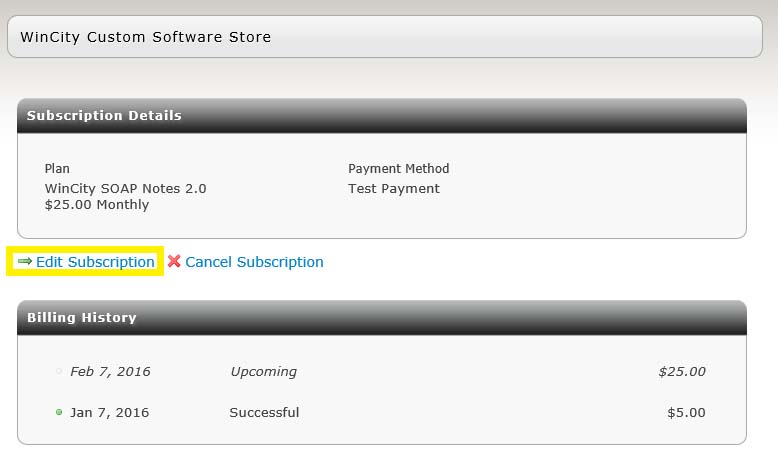Click the green status dot for Jan 7
The image size is (778, 469).
pyautogui.click(x=59, y=412)
